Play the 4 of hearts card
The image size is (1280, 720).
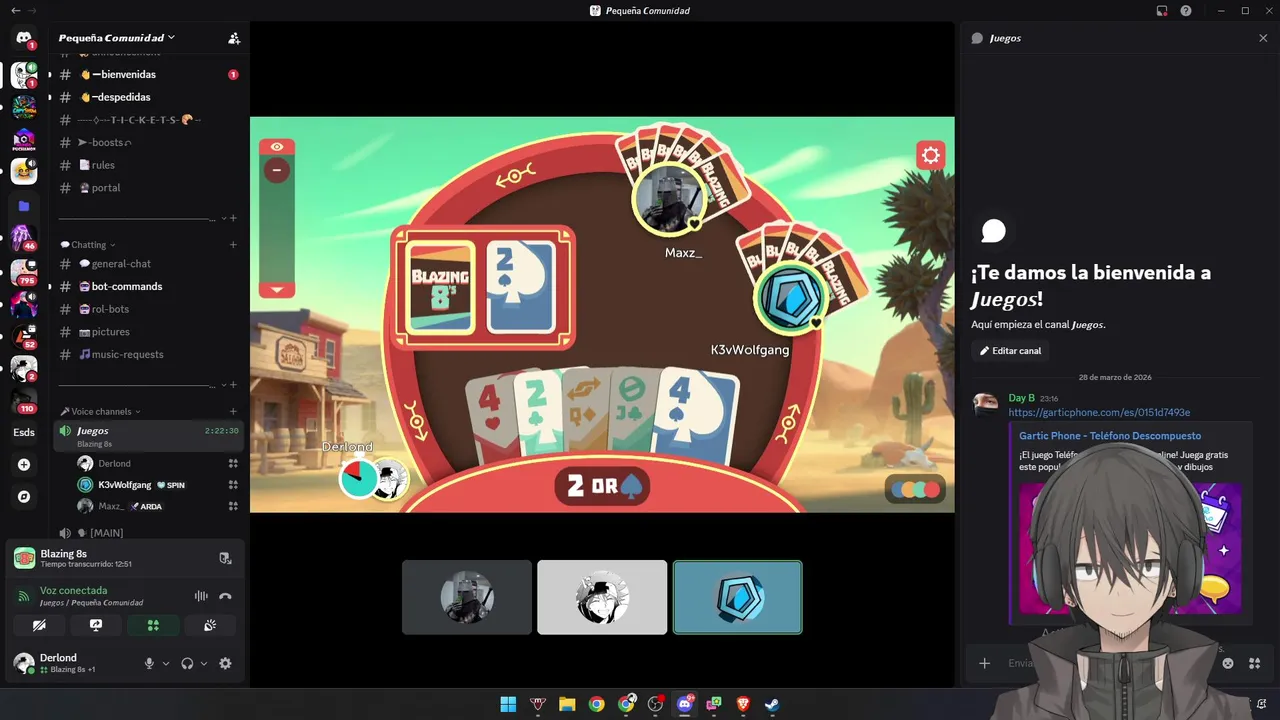pos(492,418)
